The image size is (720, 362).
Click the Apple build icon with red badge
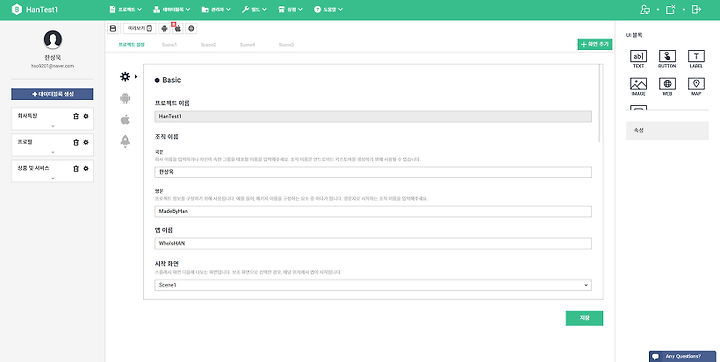pos(178,28)
